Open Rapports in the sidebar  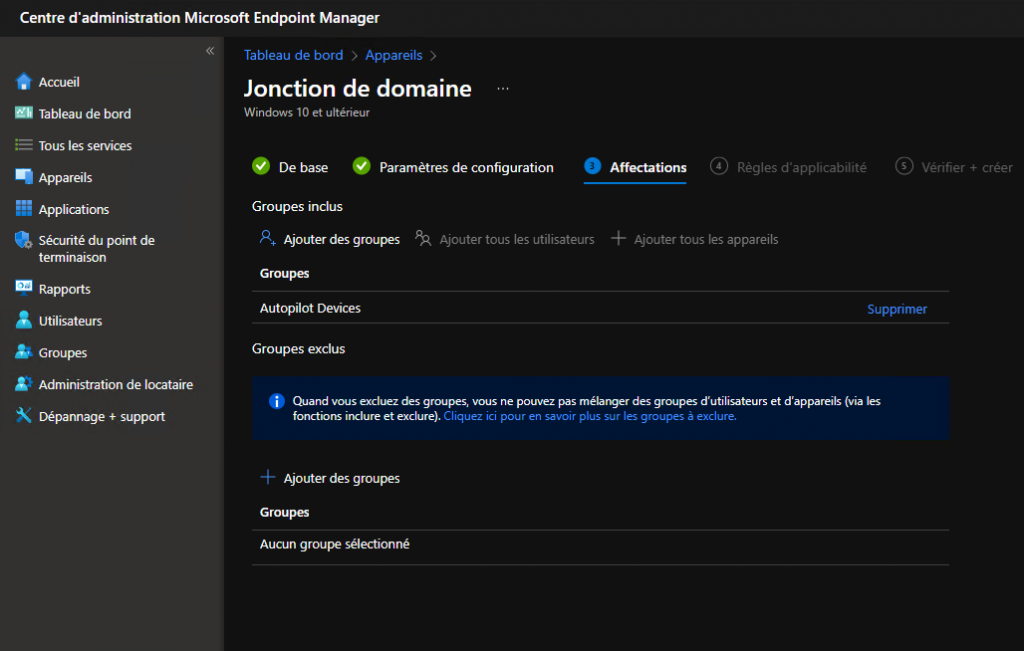(x=65, y=289)
